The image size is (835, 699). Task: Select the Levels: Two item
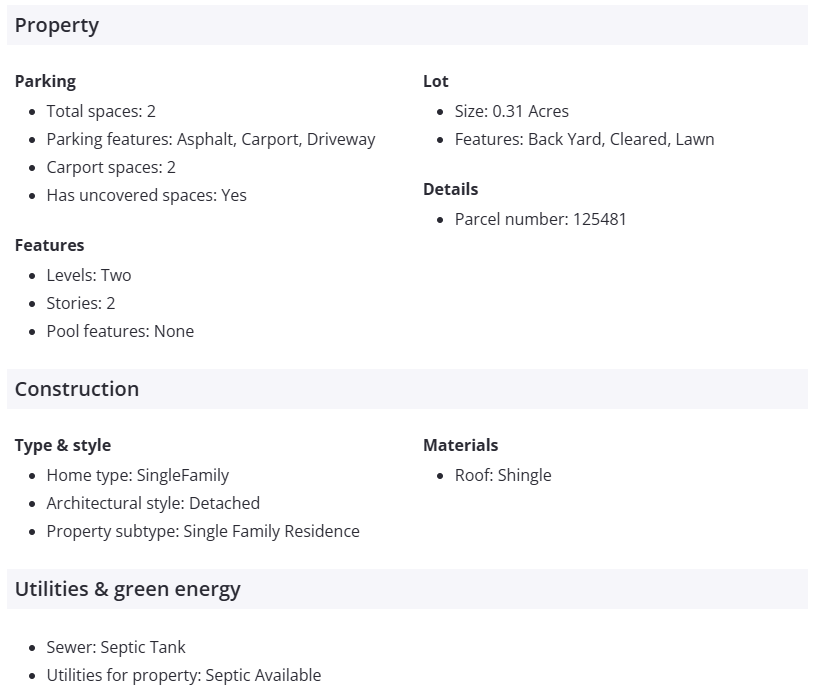coord(89,275)
